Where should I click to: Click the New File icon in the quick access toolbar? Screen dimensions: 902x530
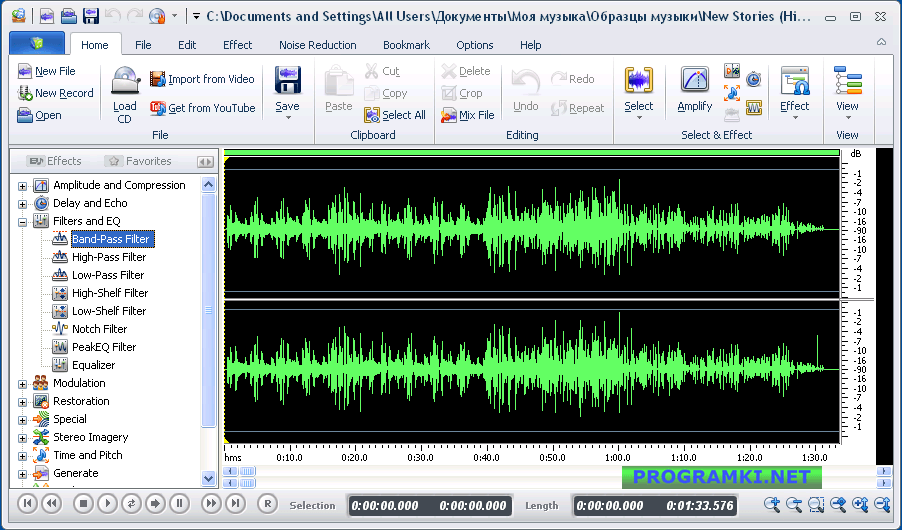point(47,16)
